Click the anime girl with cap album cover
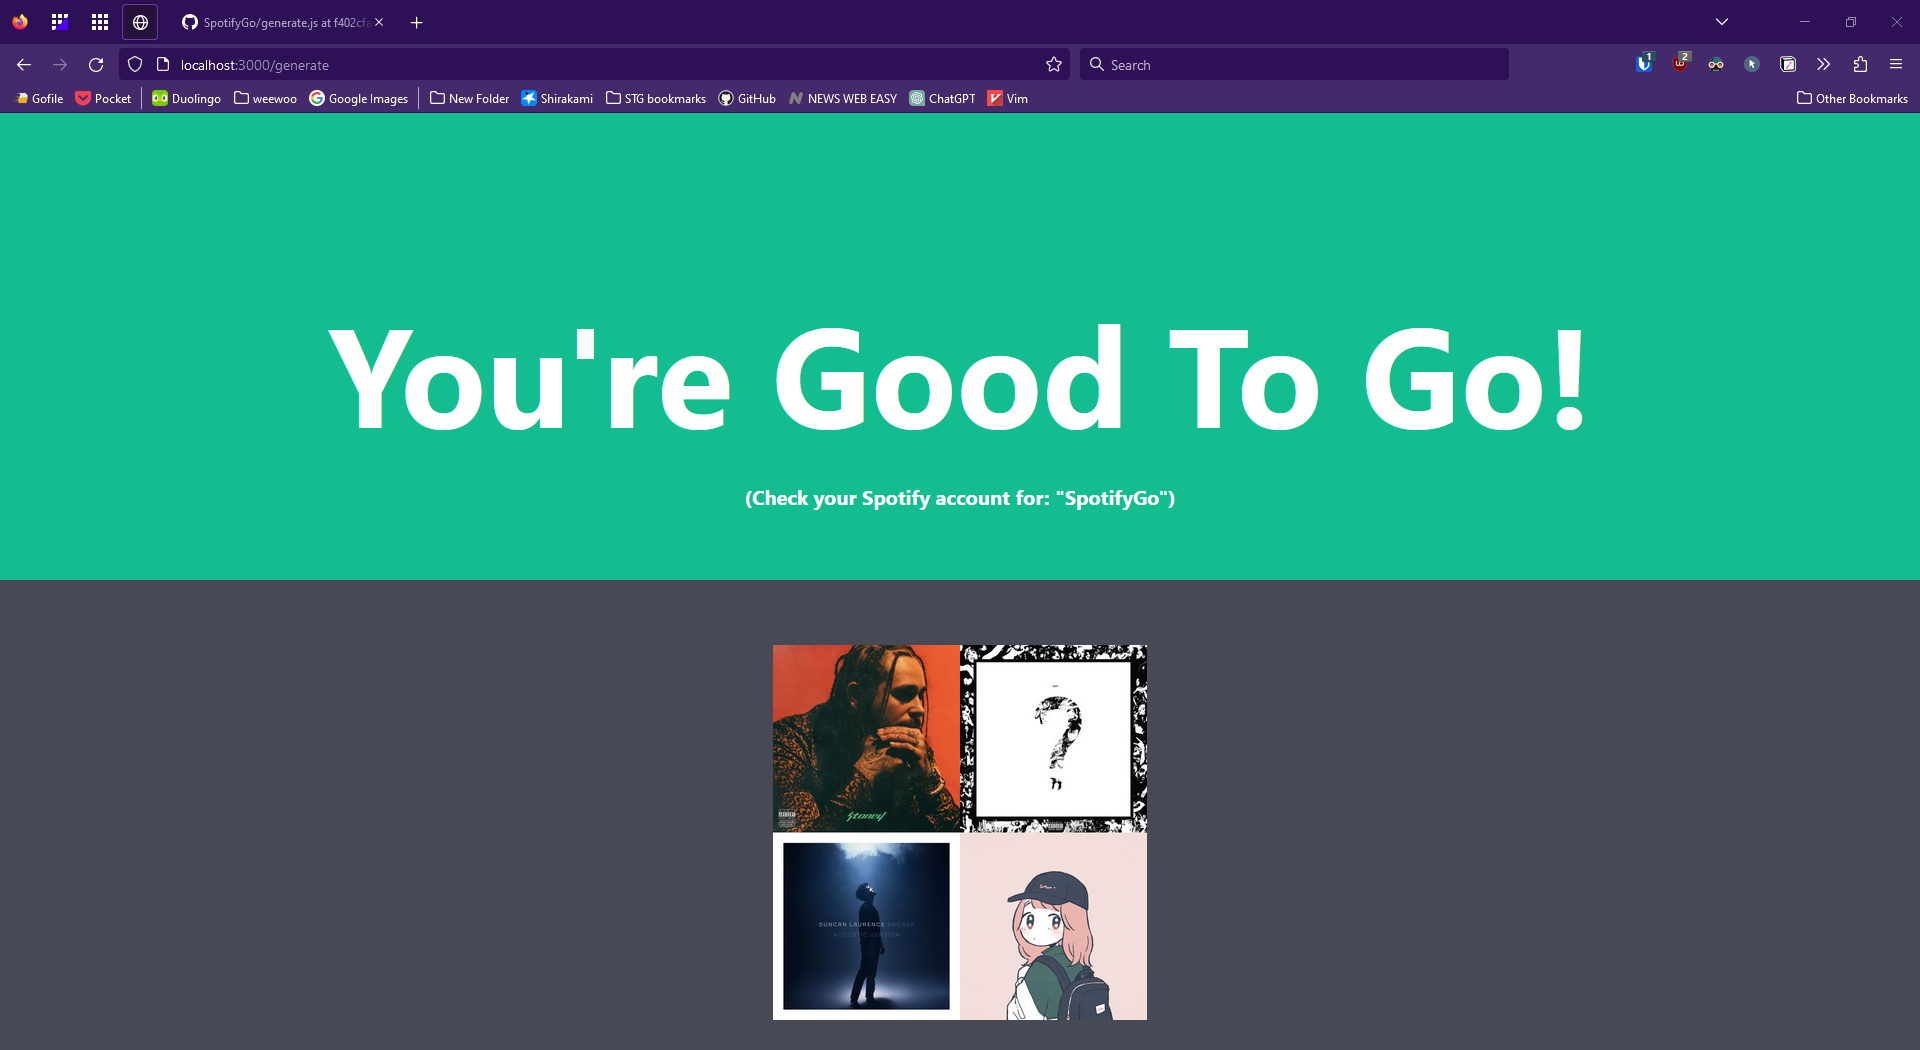 (1054, 926)
